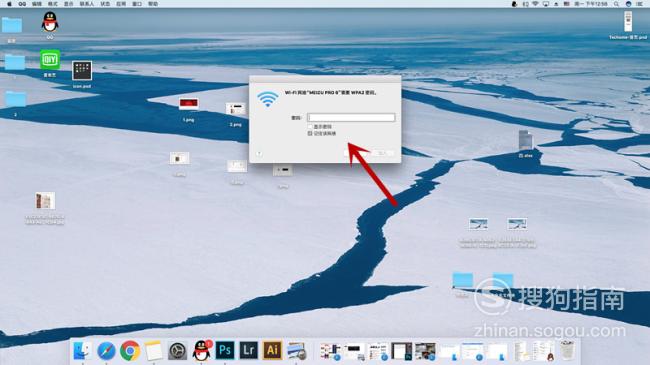The image size is (650, 365).
Task: Open Photoshop from the dock
Action: (x=225, y=350)
